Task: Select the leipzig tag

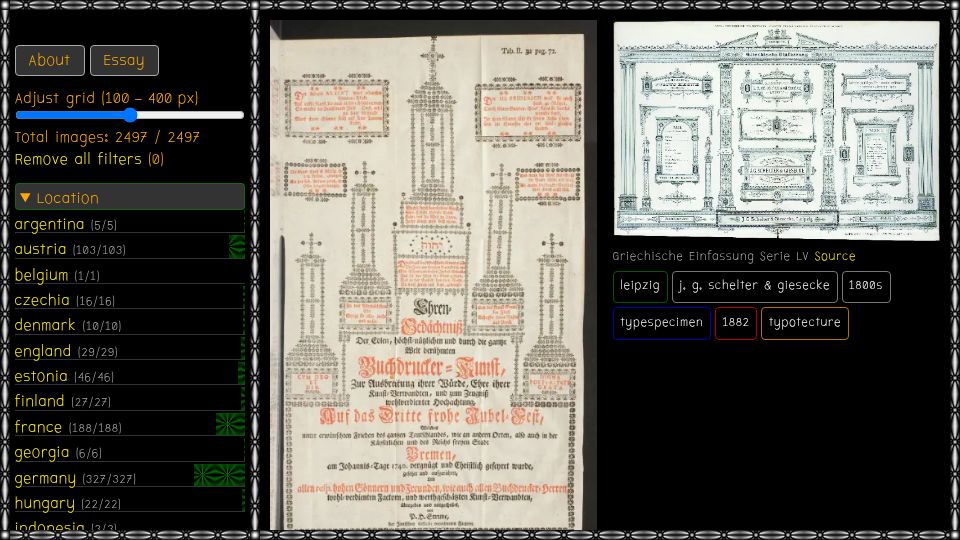Action: (x=640, y=286)
